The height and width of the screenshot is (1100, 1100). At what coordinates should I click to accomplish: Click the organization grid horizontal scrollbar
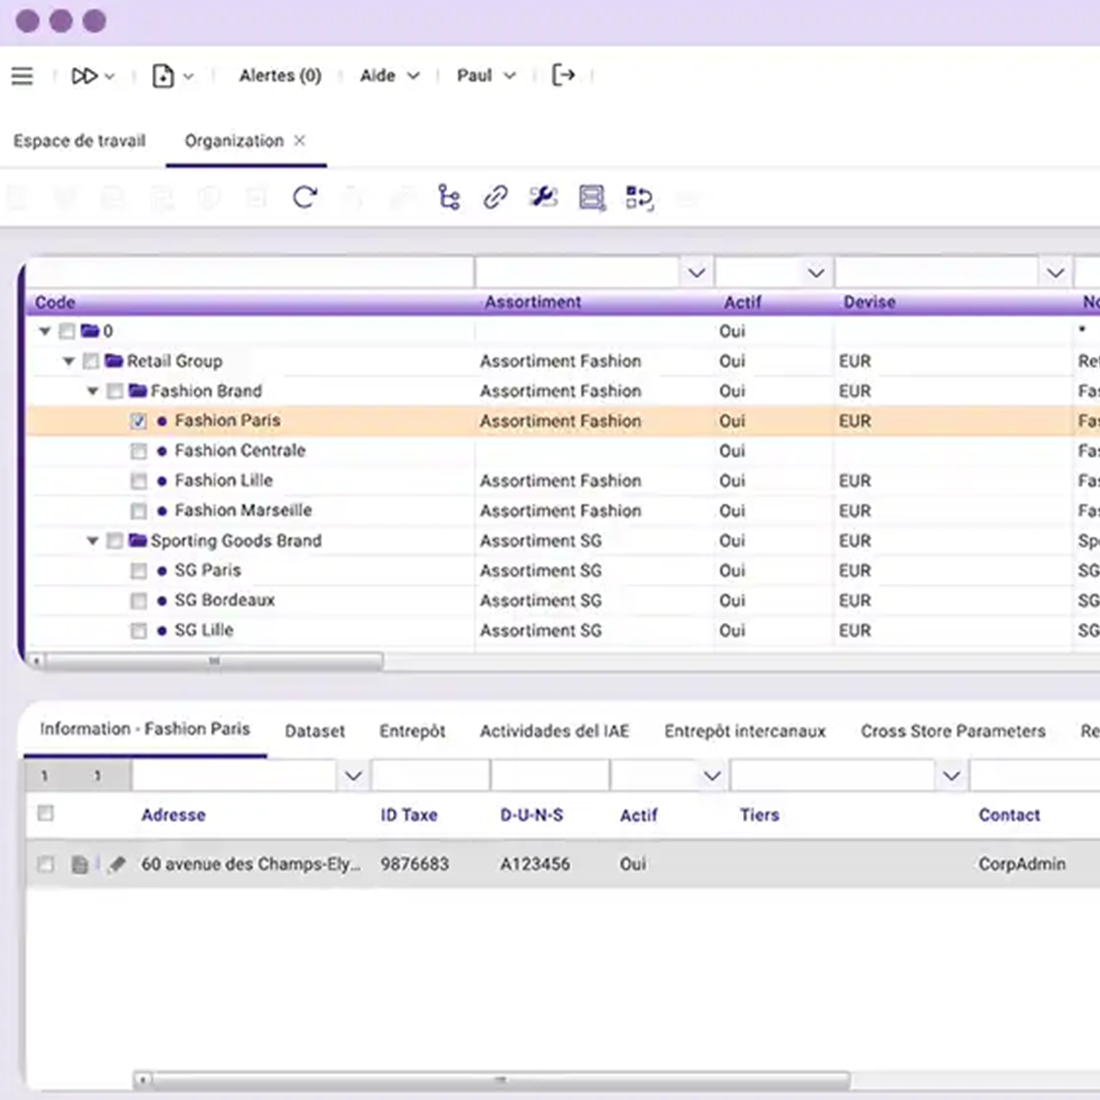point(213,661)
